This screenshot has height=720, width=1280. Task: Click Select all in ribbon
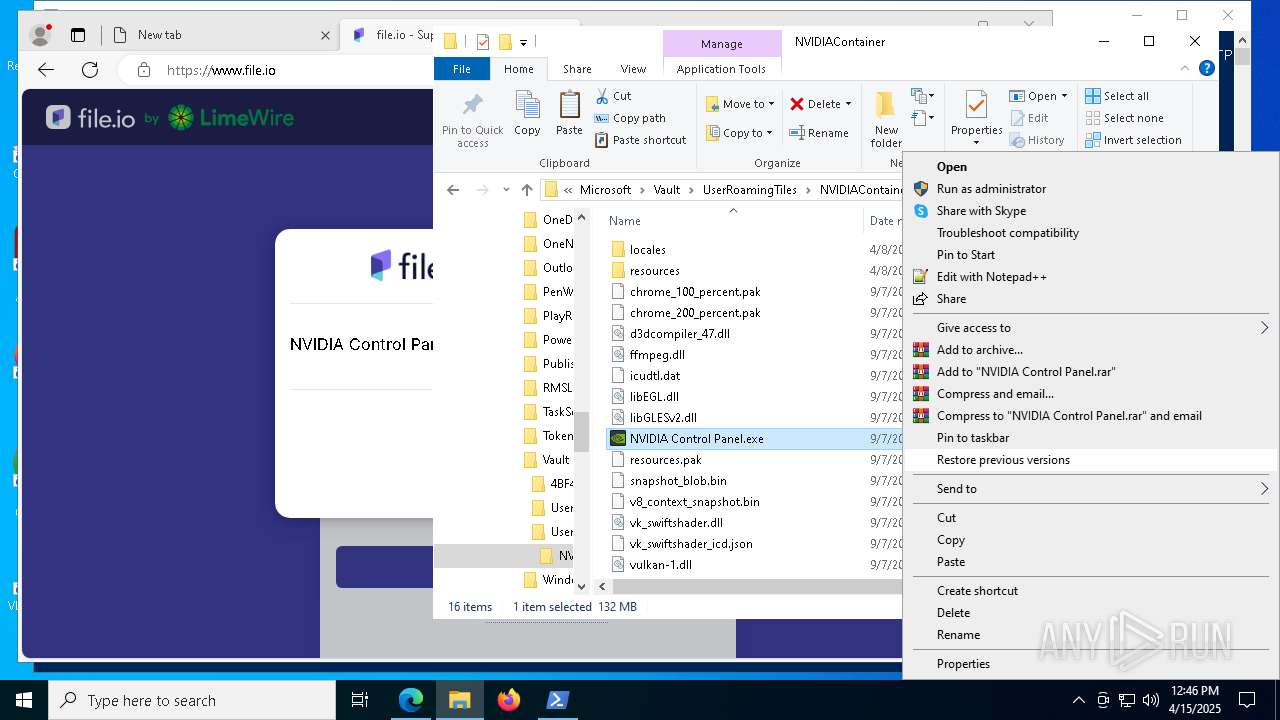tap(1117, 96)
